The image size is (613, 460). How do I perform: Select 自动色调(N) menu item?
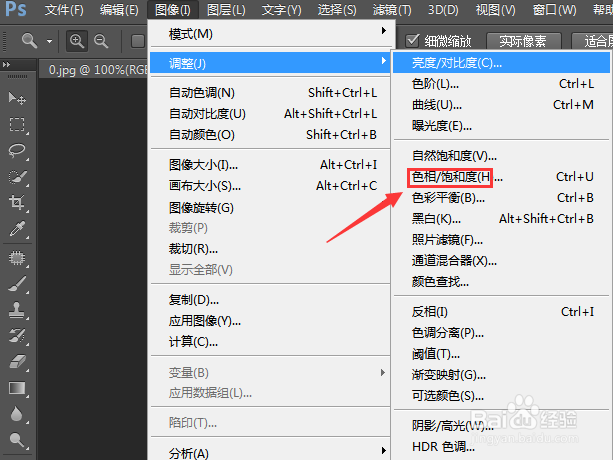click(271, 93)
